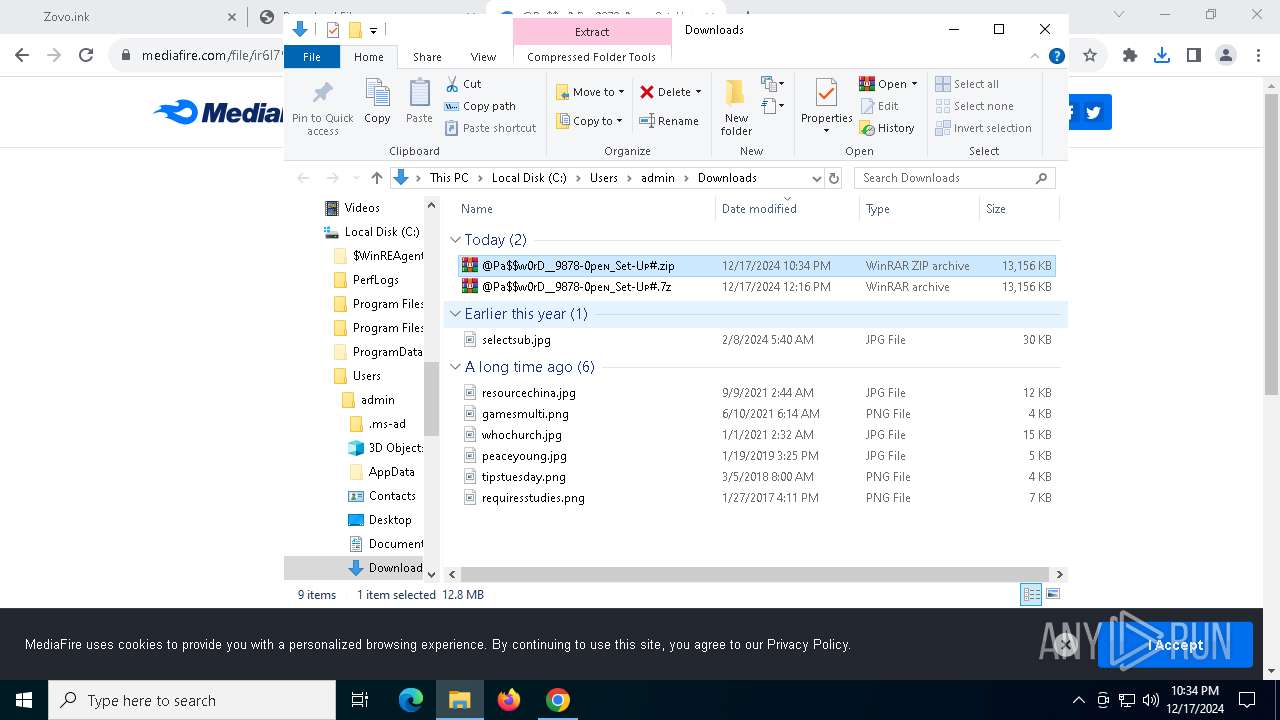
Task: Create a New folder from ribbon
Action: 736,107
